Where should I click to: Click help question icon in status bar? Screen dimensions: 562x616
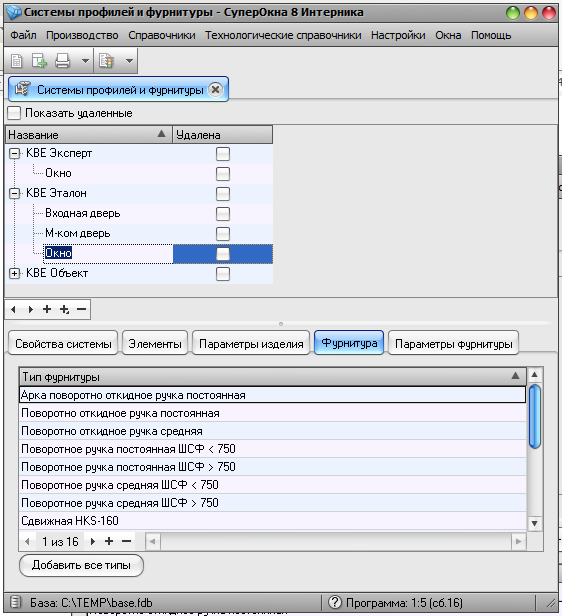pyautogui.click(x=335, y=602)
